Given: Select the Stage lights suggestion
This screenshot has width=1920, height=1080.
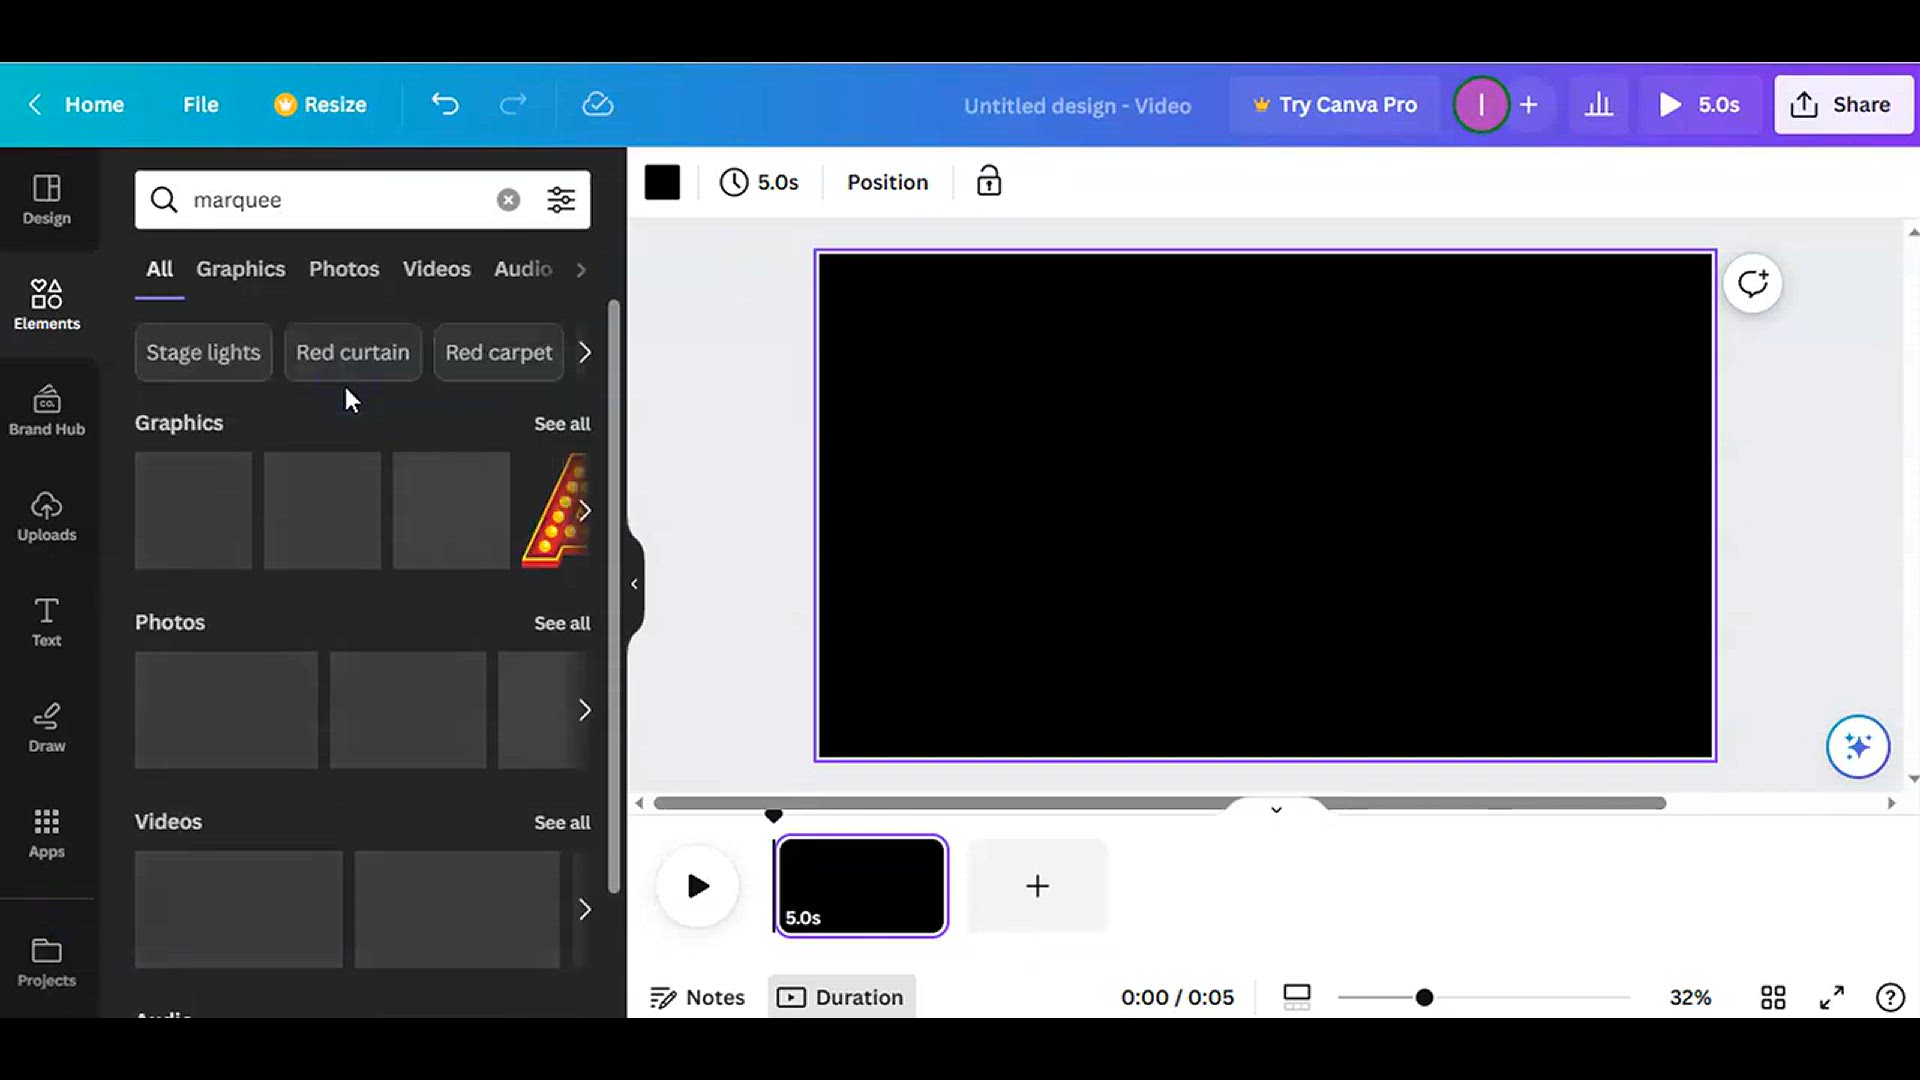Looking at the screenshot, I should tap(203, 352).
